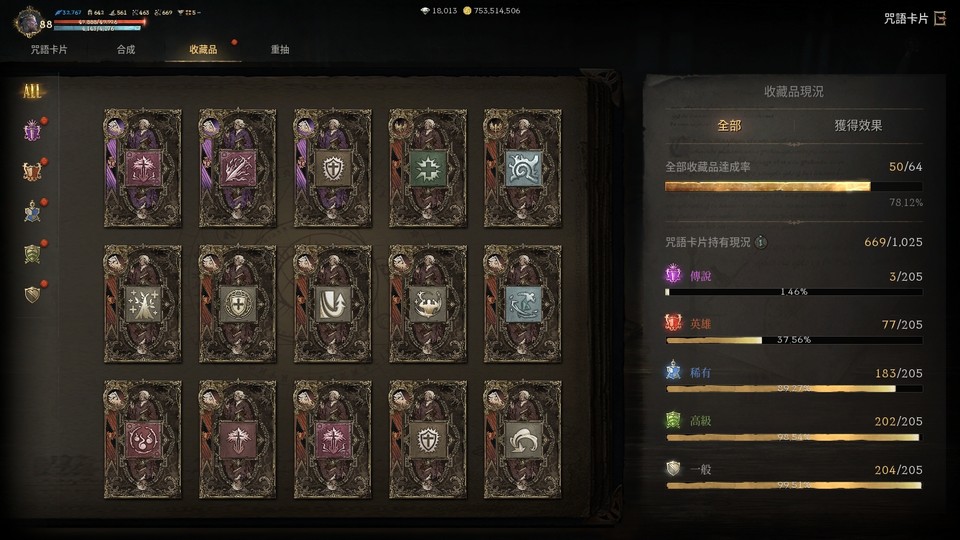Filter by red hero grade icon

click(32, 171)
